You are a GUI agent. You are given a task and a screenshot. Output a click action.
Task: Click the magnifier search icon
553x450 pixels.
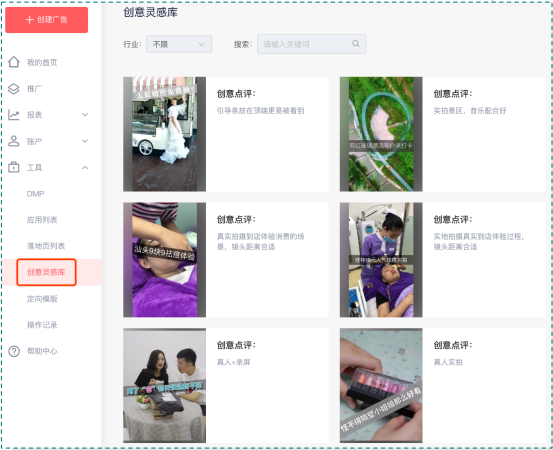point(356,43)
